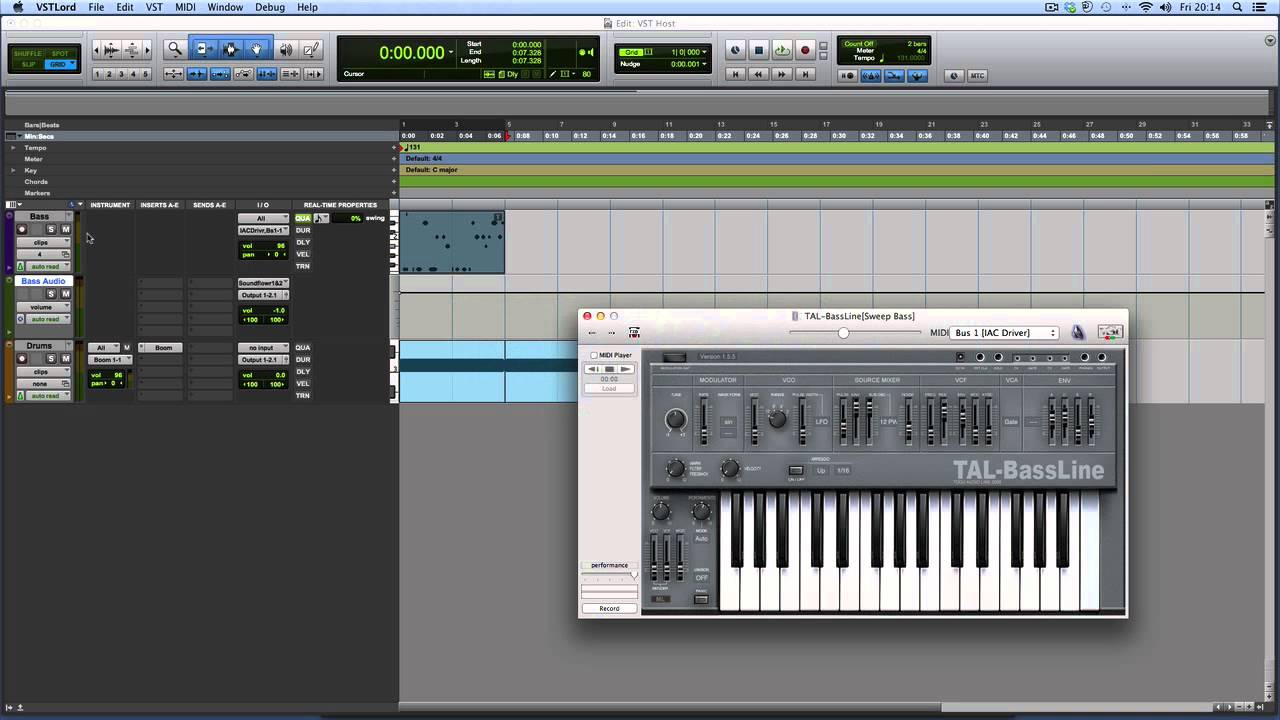Mute the Bass track
The image size is (1280, 720).
tap(66, 230)
